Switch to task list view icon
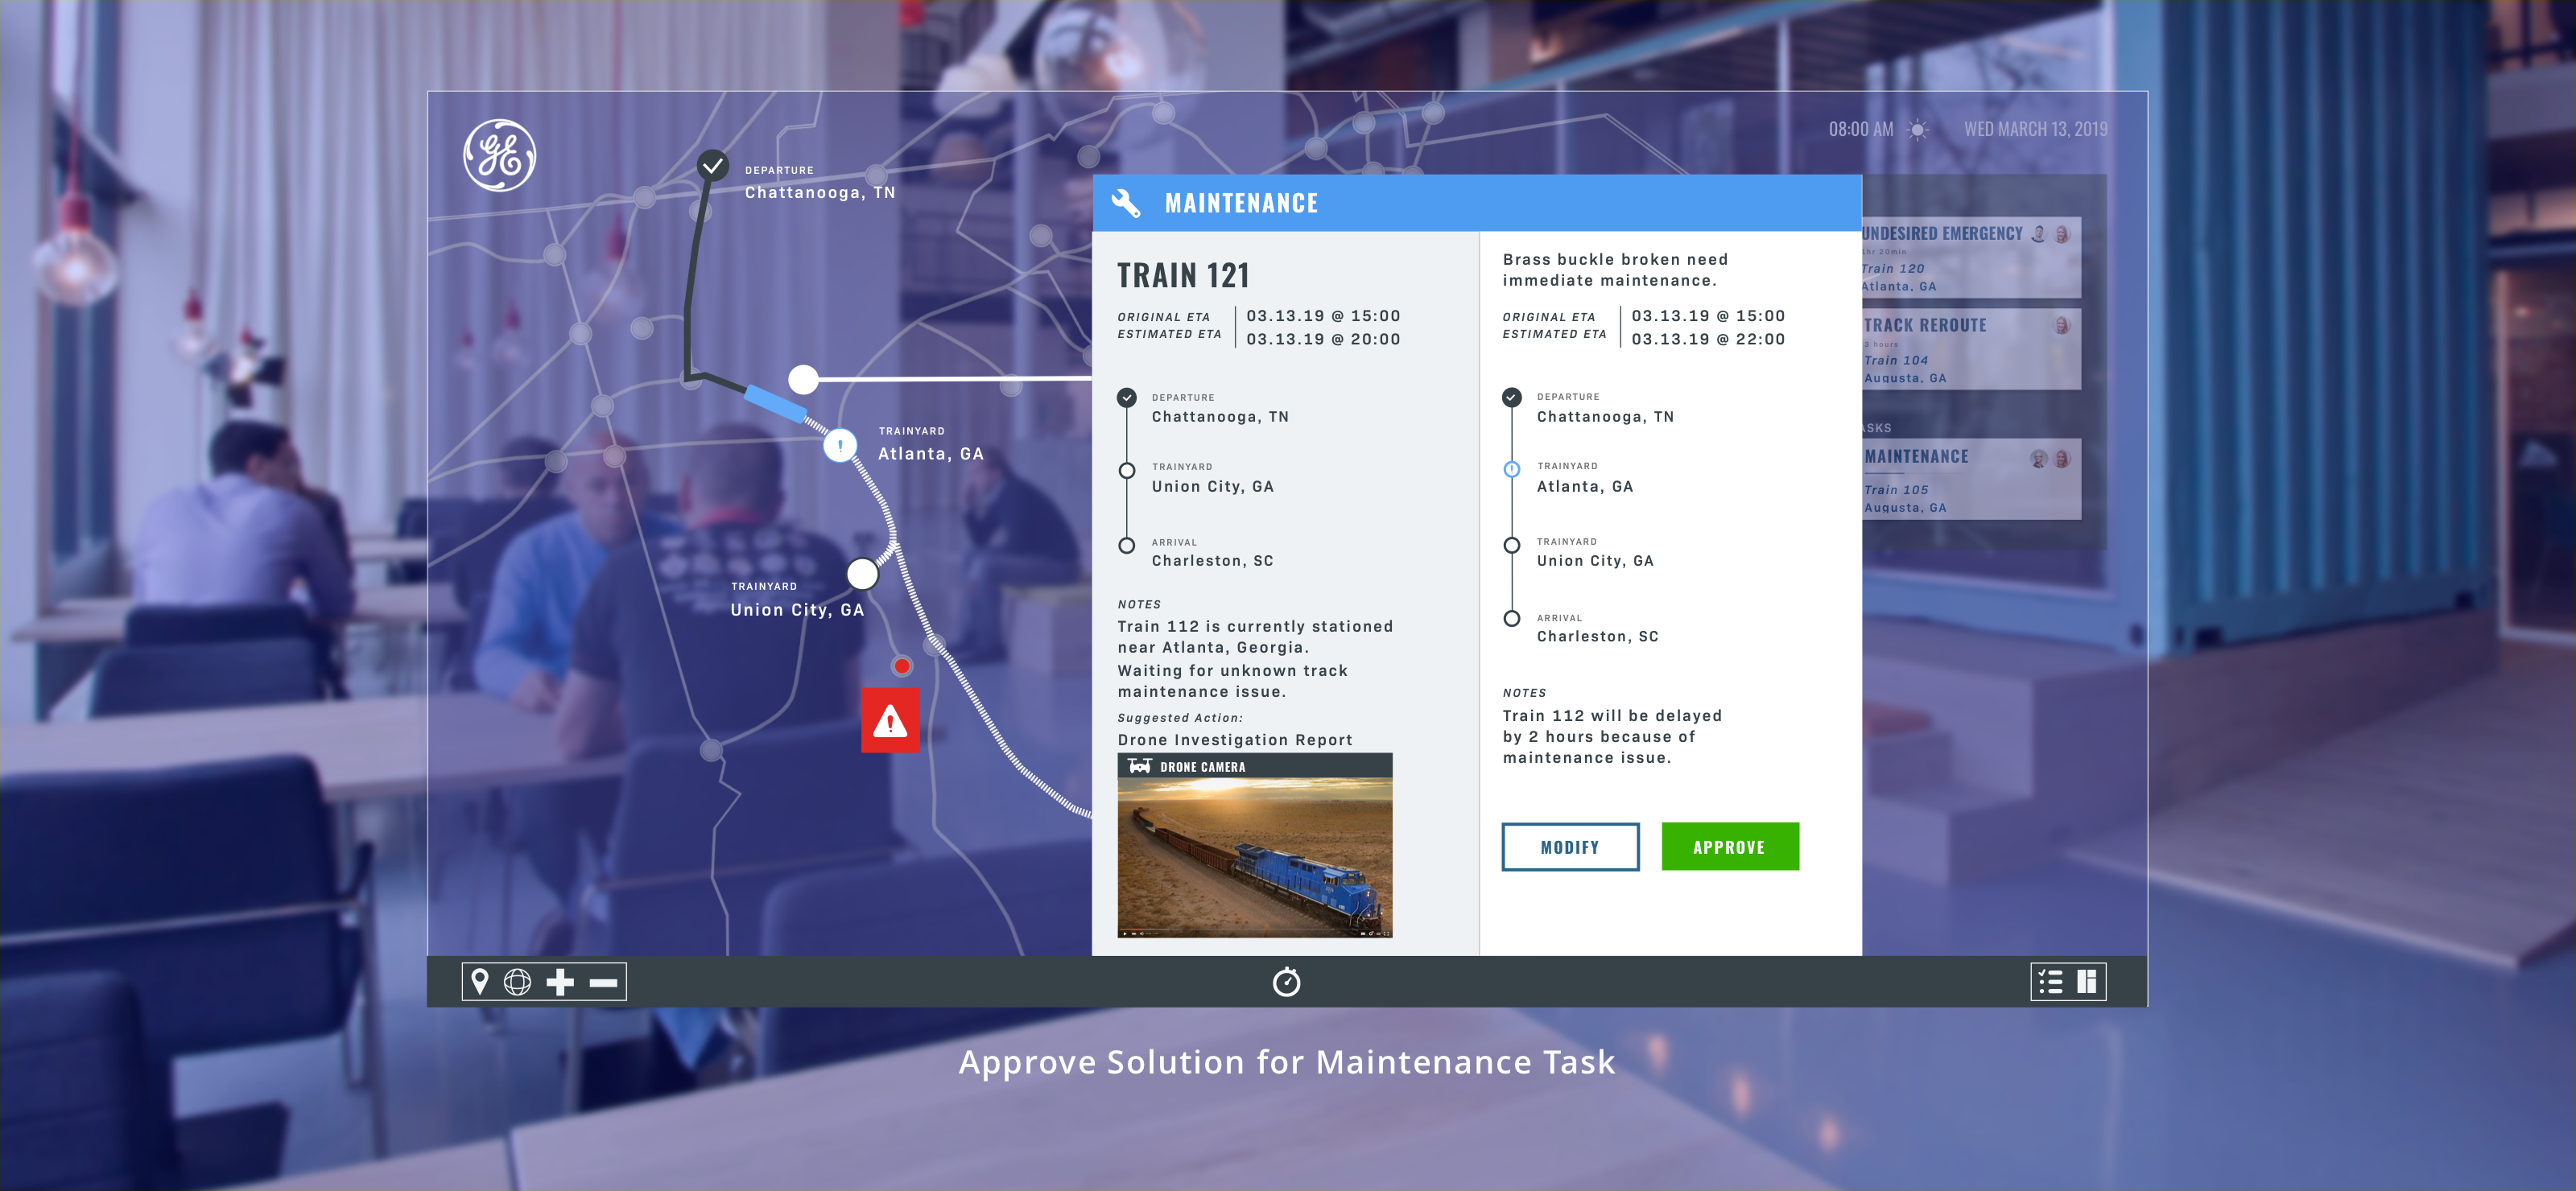Viewport: 2576px width, 1191px height. pyautogui.click(x=2050, y=982)
